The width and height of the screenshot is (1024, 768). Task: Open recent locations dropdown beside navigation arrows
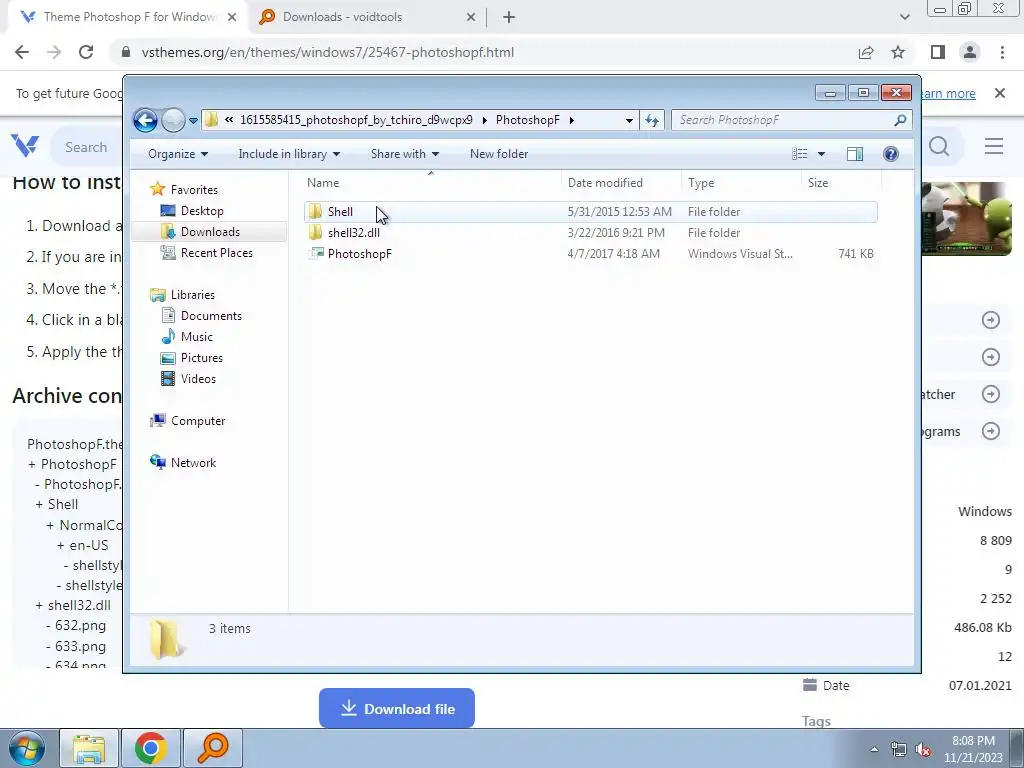pyautogui.click(x=193, y=121)
